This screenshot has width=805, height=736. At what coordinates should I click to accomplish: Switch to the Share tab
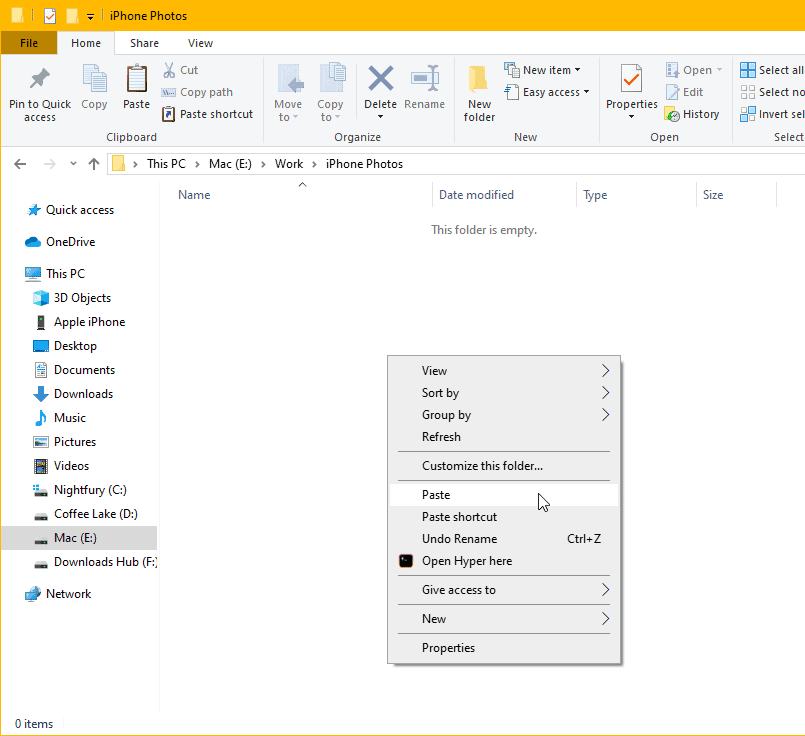coord(144,43)
